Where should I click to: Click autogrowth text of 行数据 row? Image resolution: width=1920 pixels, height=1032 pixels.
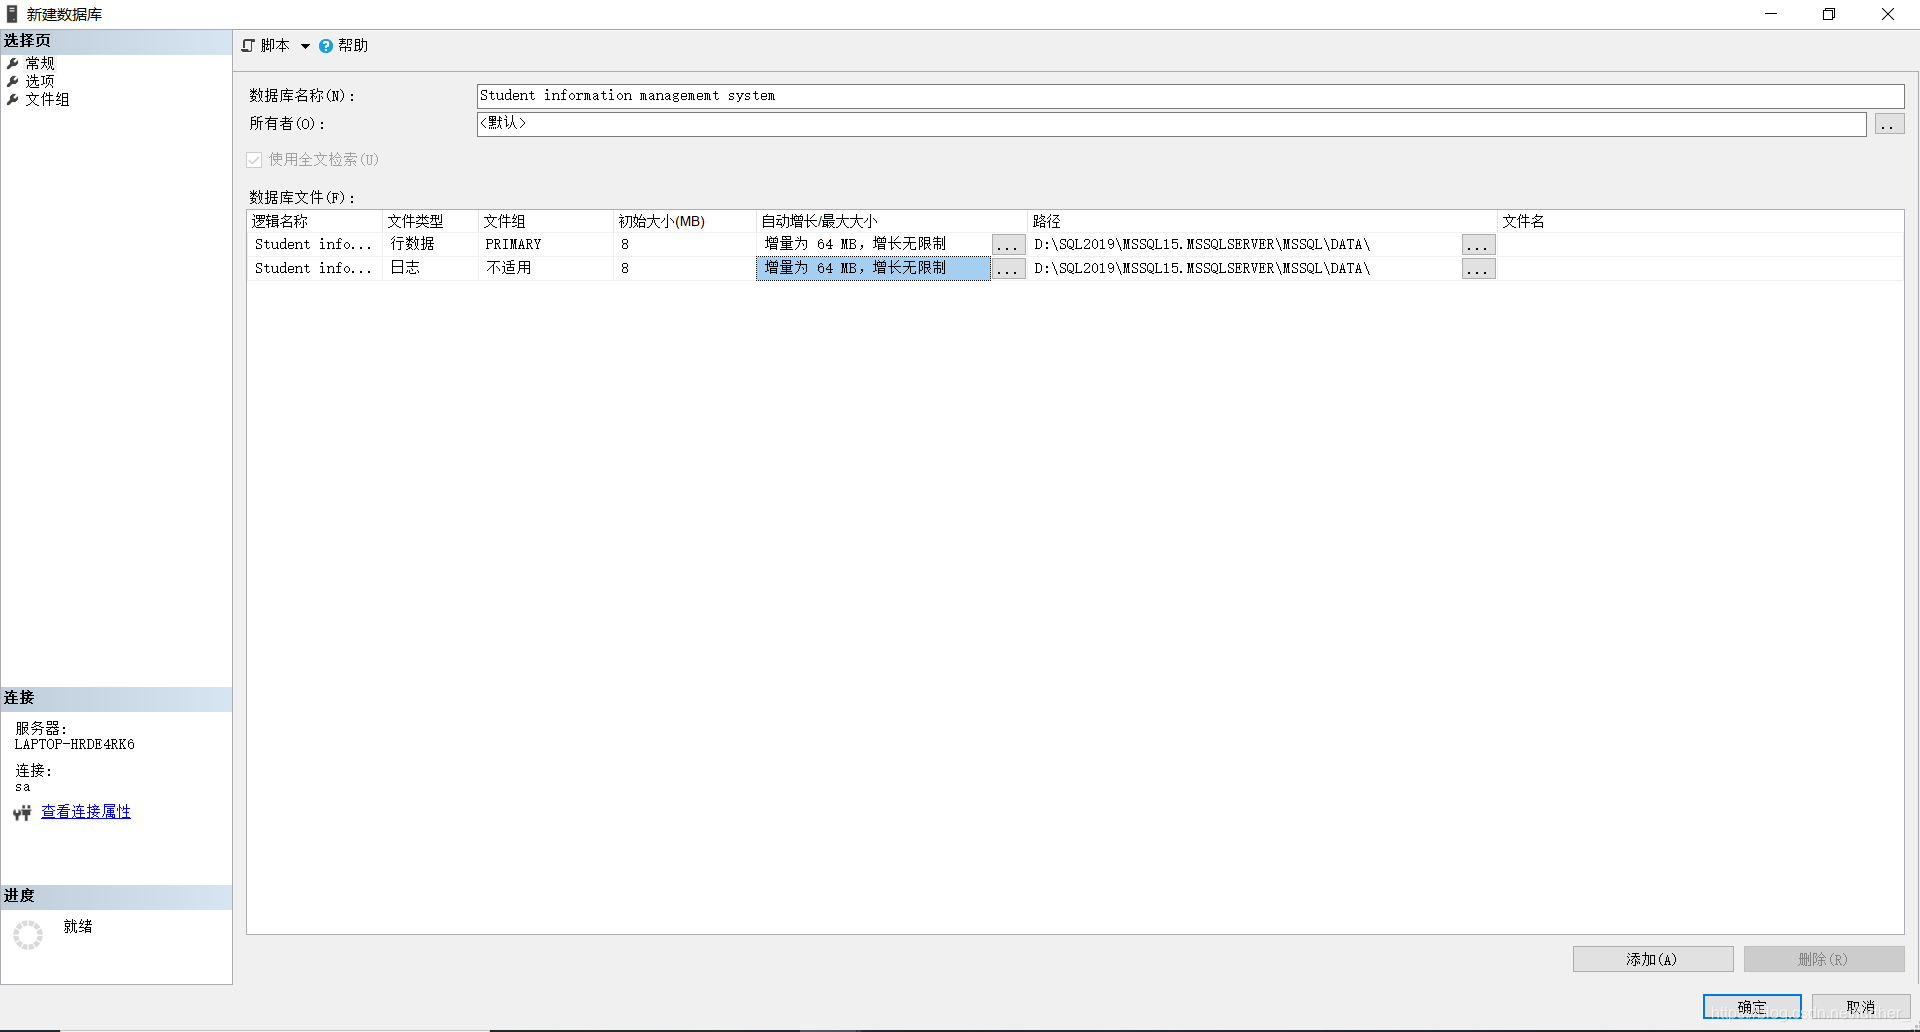point(855,244)
